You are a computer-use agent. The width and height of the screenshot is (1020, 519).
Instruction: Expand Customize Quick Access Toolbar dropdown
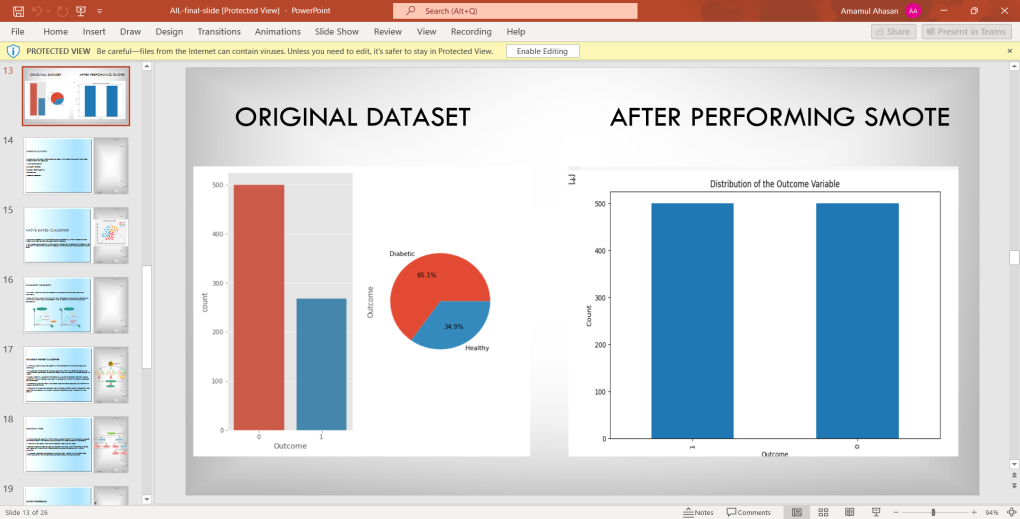[x=100, y=11]
